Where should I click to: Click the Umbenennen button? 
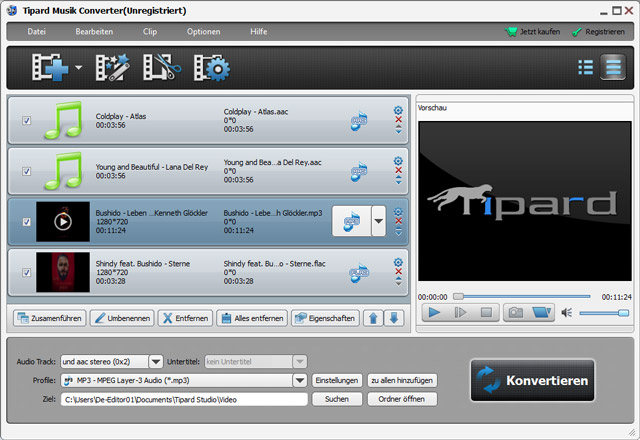coord(122,318)
